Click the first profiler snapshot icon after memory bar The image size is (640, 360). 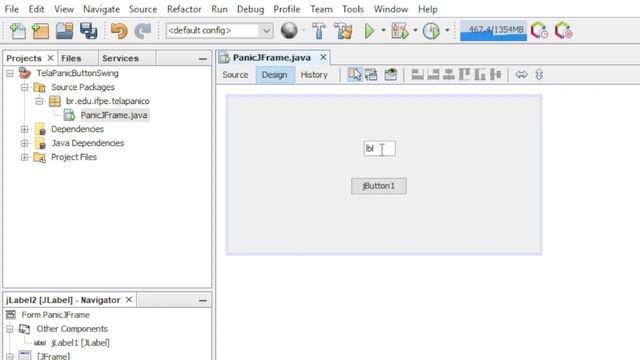coord(539,31)
